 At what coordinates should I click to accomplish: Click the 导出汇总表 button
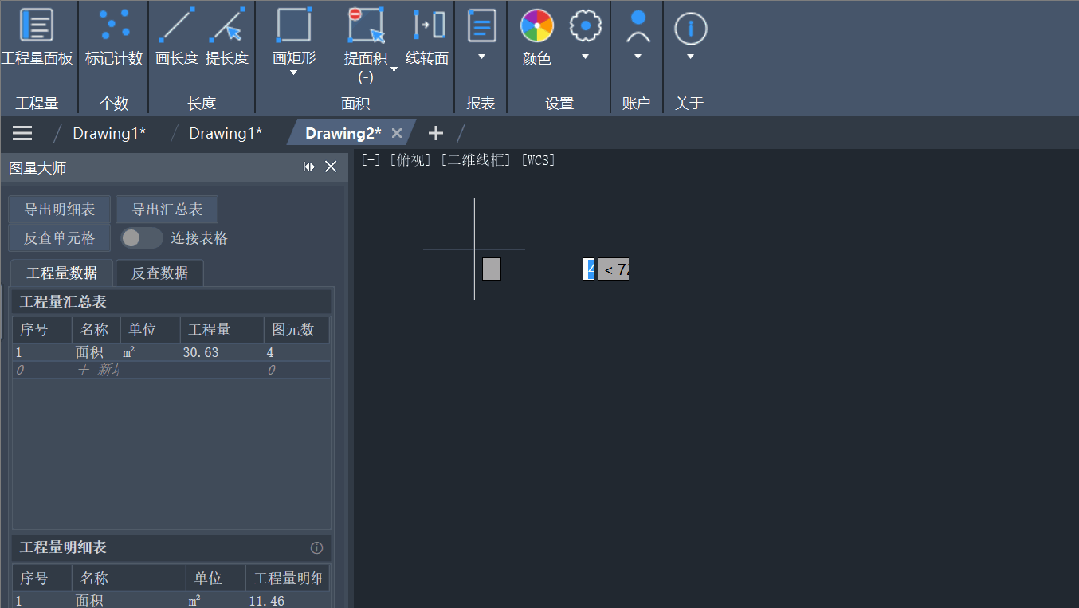coord(167,209)
